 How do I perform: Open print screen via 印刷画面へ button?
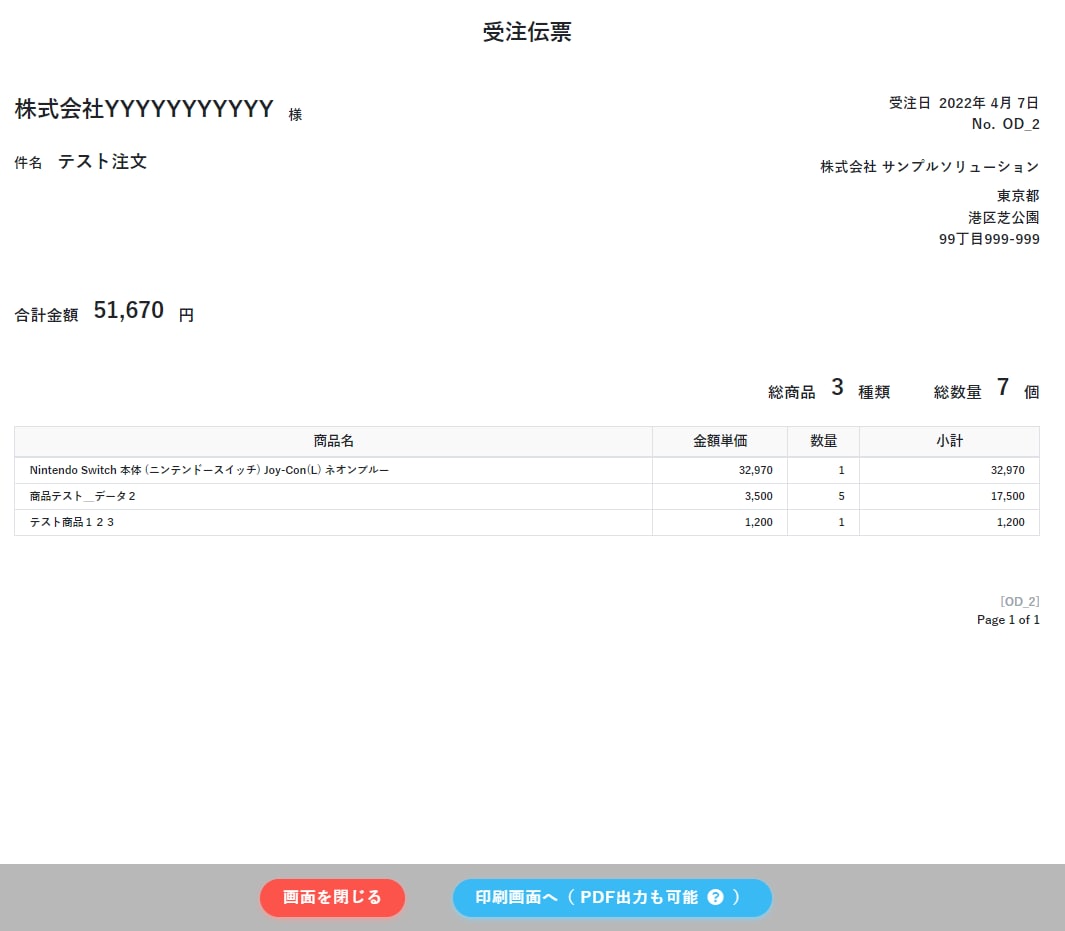pos(612,897)
